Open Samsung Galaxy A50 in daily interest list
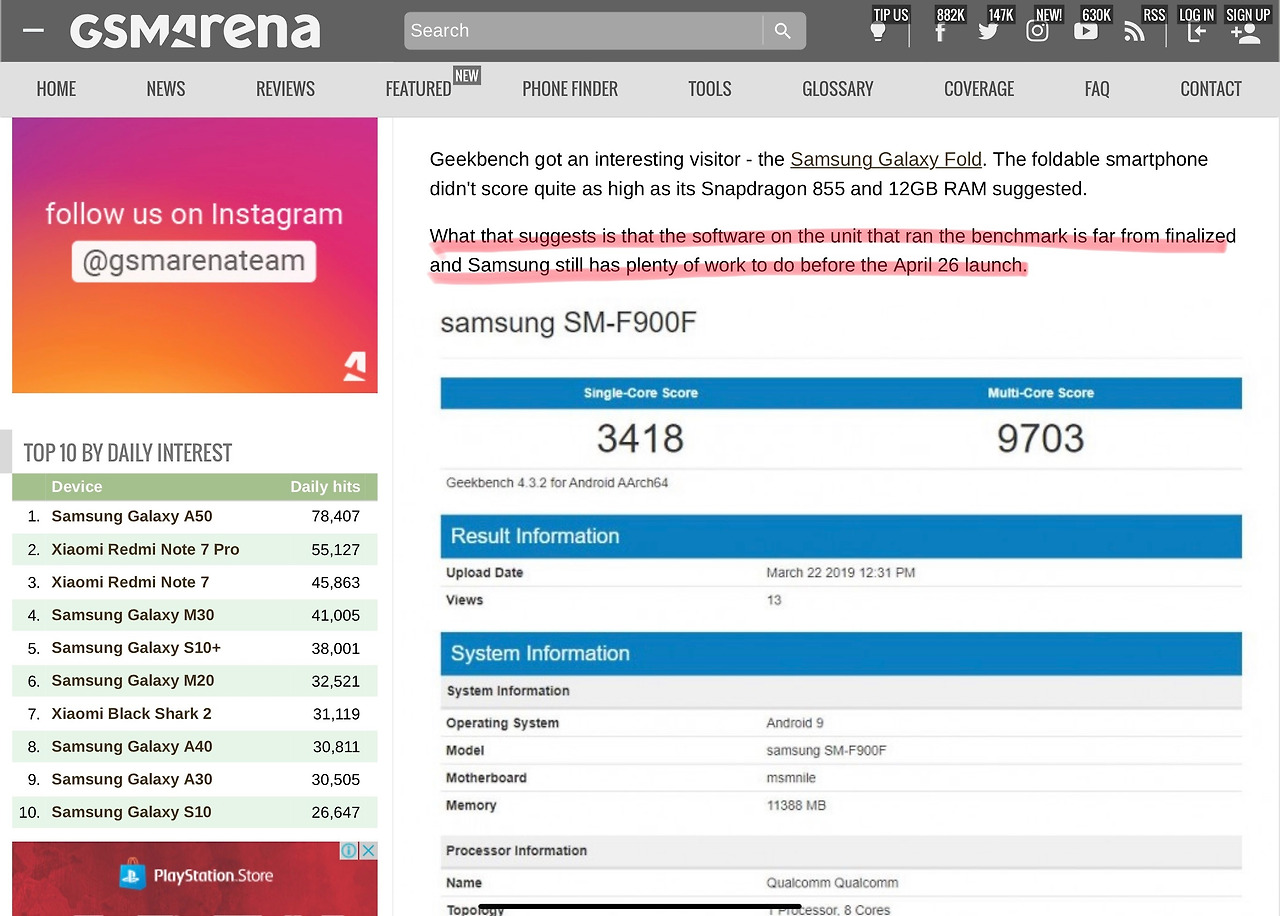This screenshot has height=916, width=1280. click(x=132, y=516)
